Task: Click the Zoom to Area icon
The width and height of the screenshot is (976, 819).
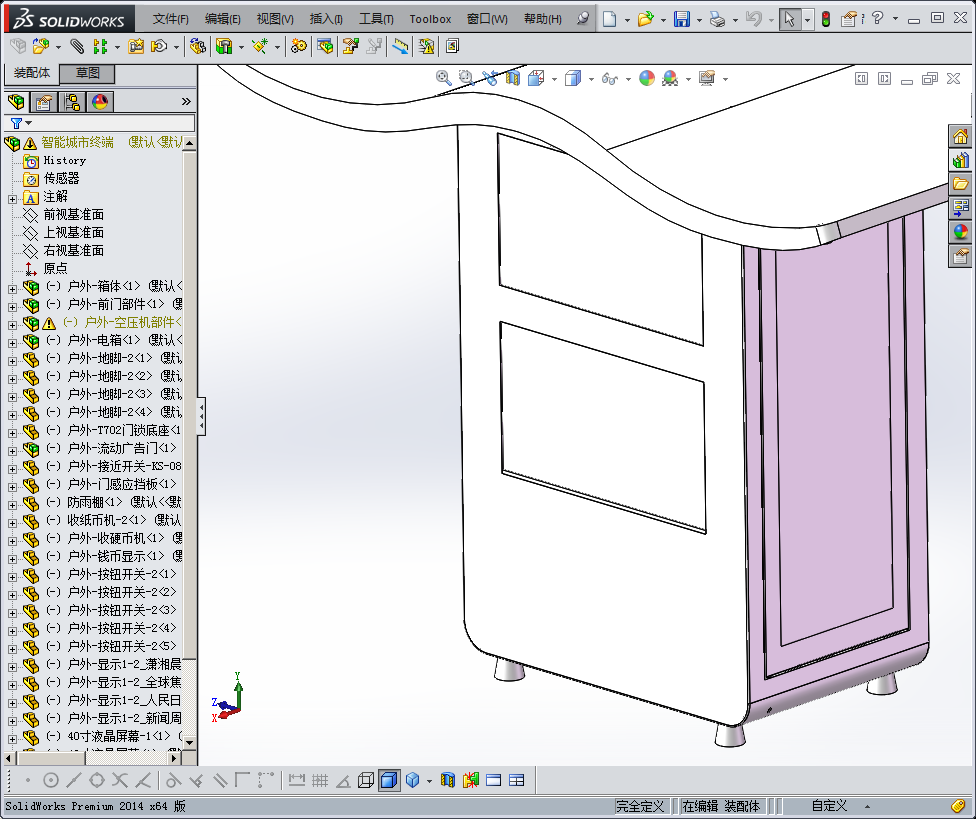Action: tap(466, 78)
